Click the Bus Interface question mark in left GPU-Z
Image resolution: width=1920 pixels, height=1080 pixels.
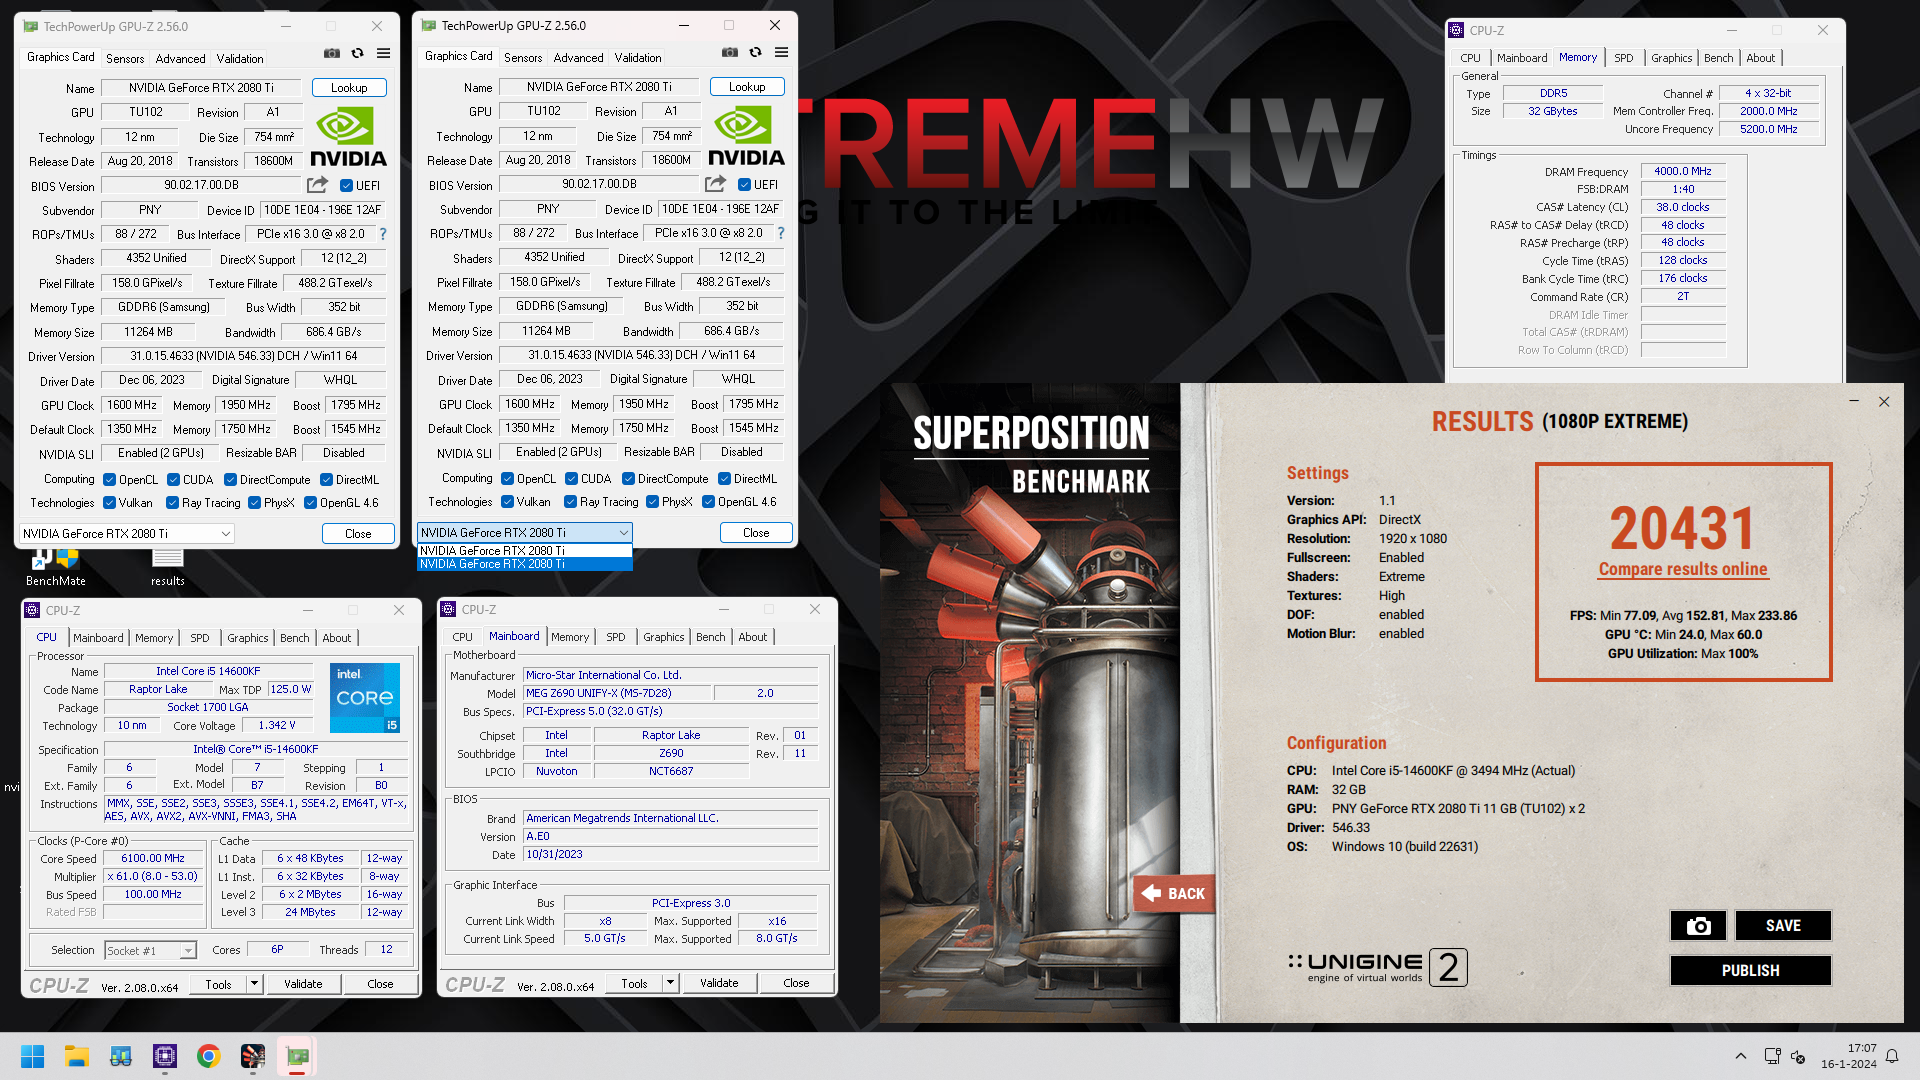click(x=382, y=234)
